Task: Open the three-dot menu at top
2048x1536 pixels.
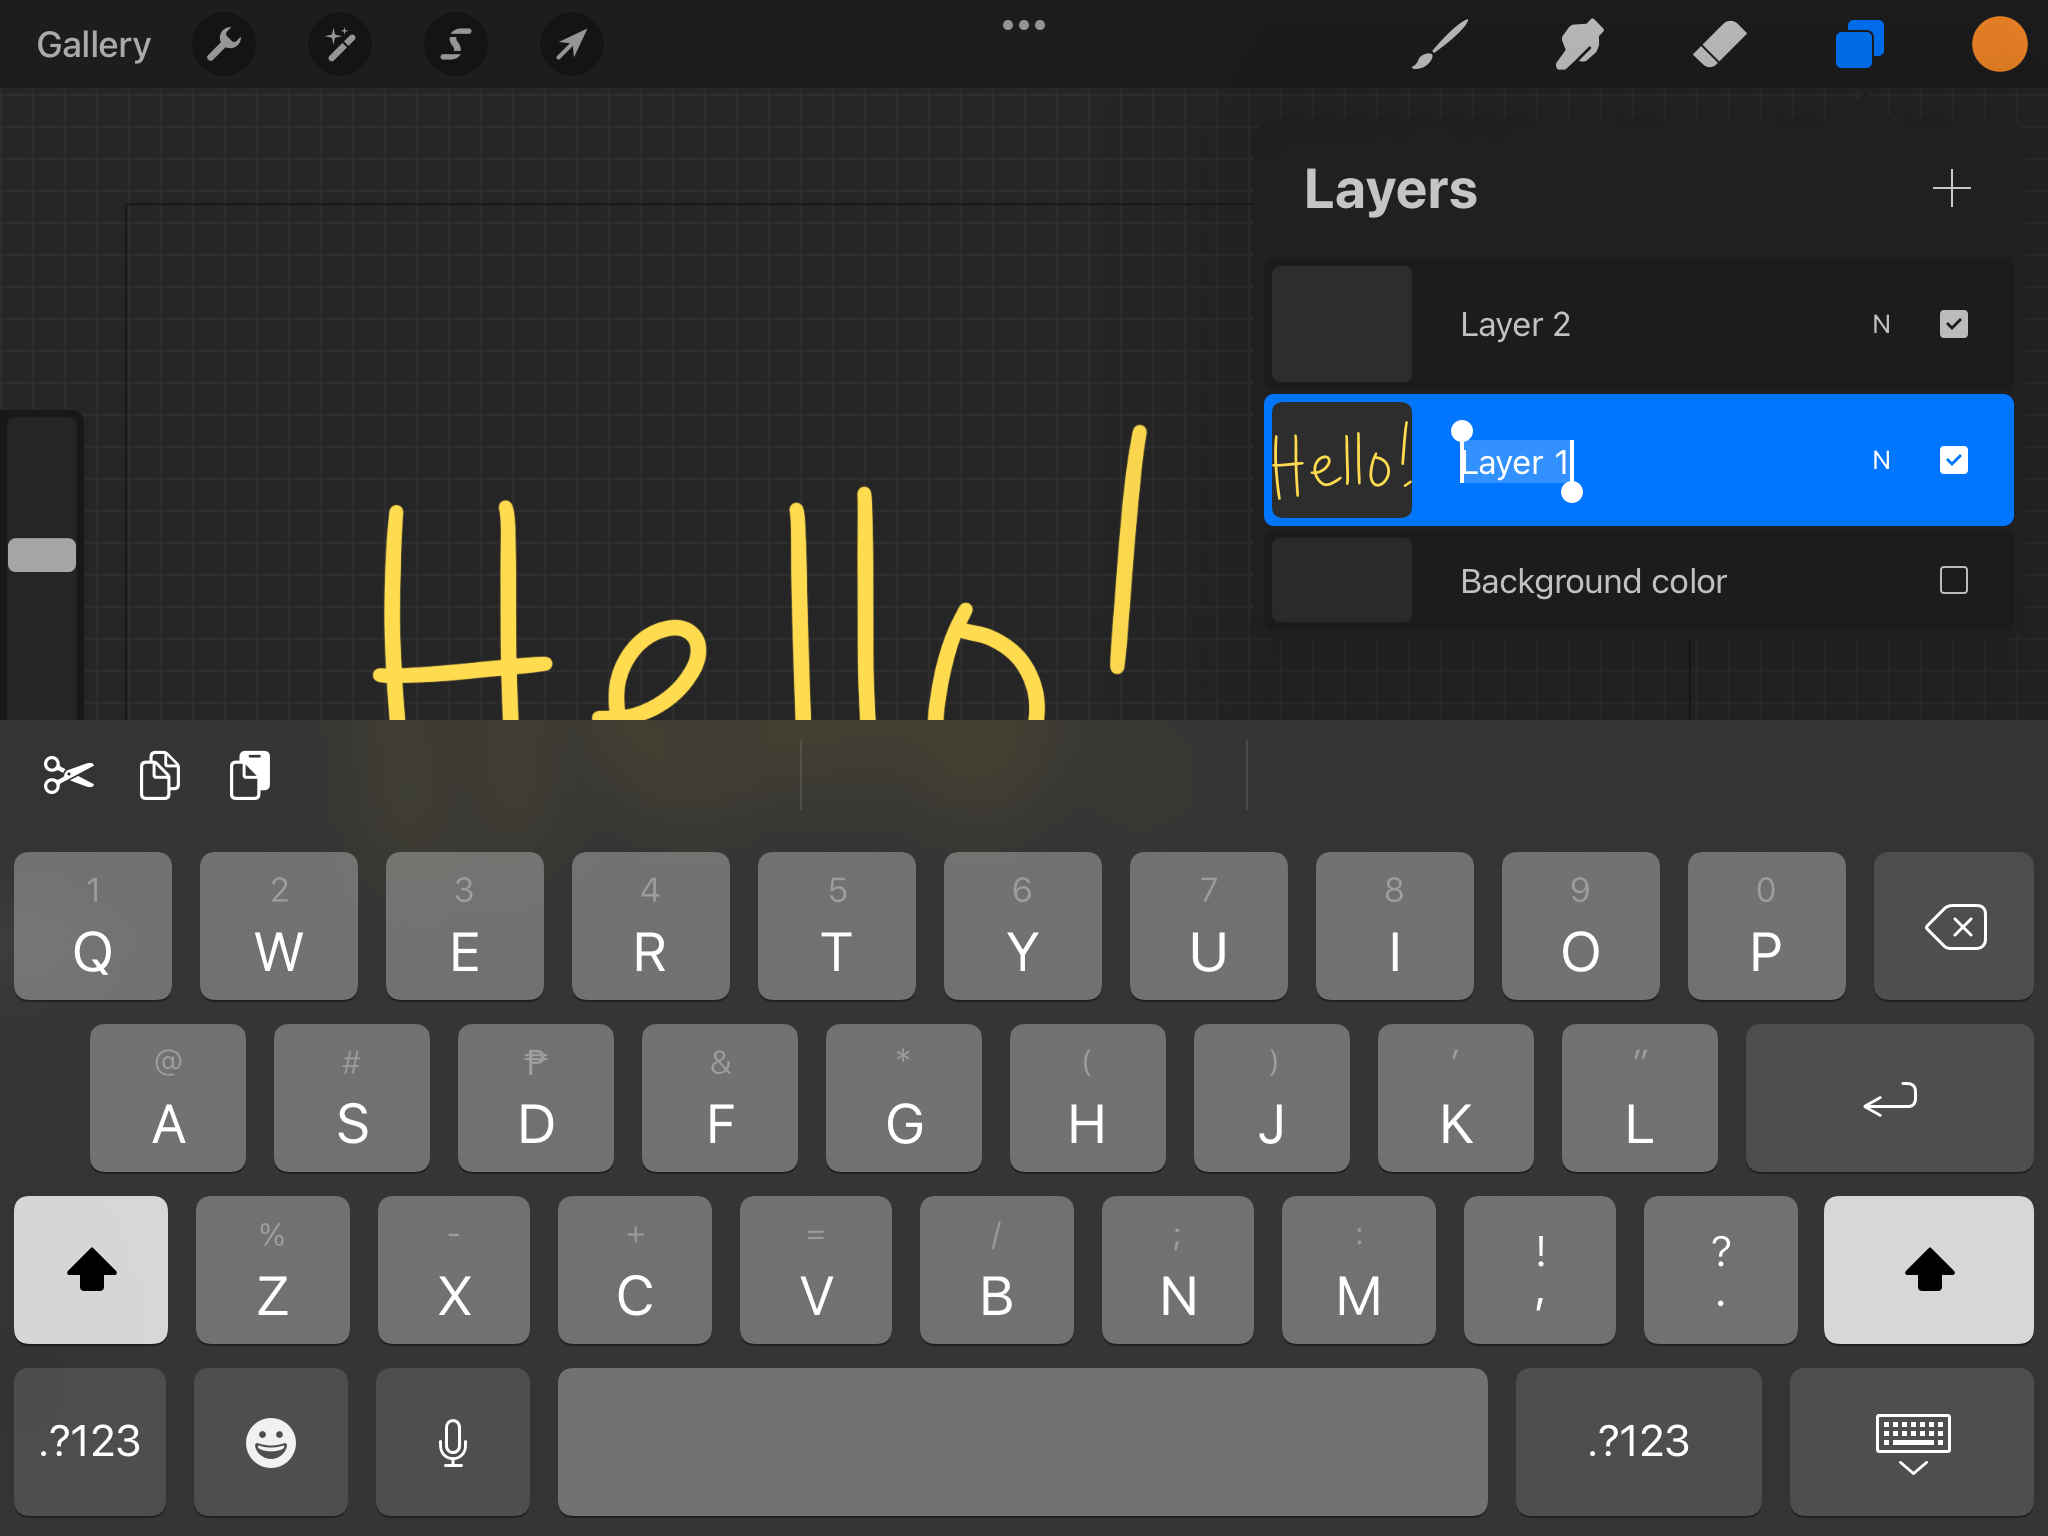Action: pyautogui.click(x=1023, y=25)
